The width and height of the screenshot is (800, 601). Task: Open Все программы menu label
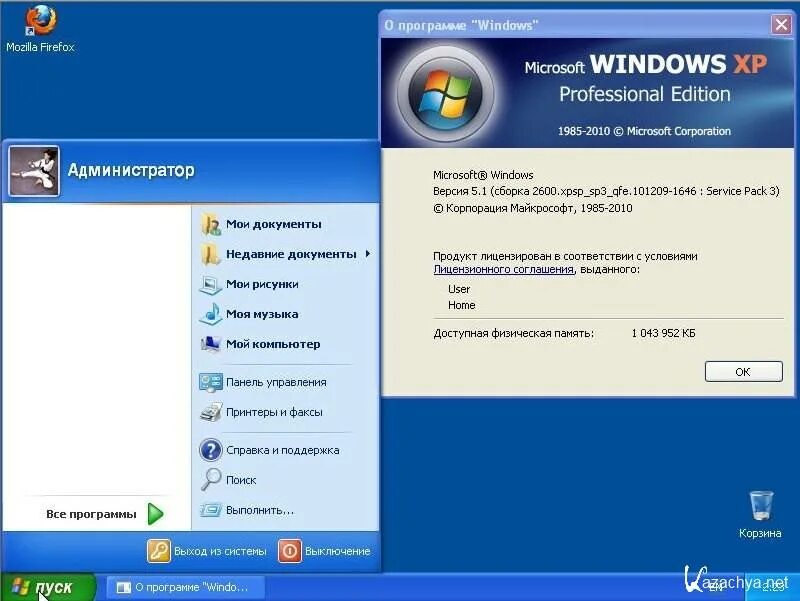click(x=91, y=514)
